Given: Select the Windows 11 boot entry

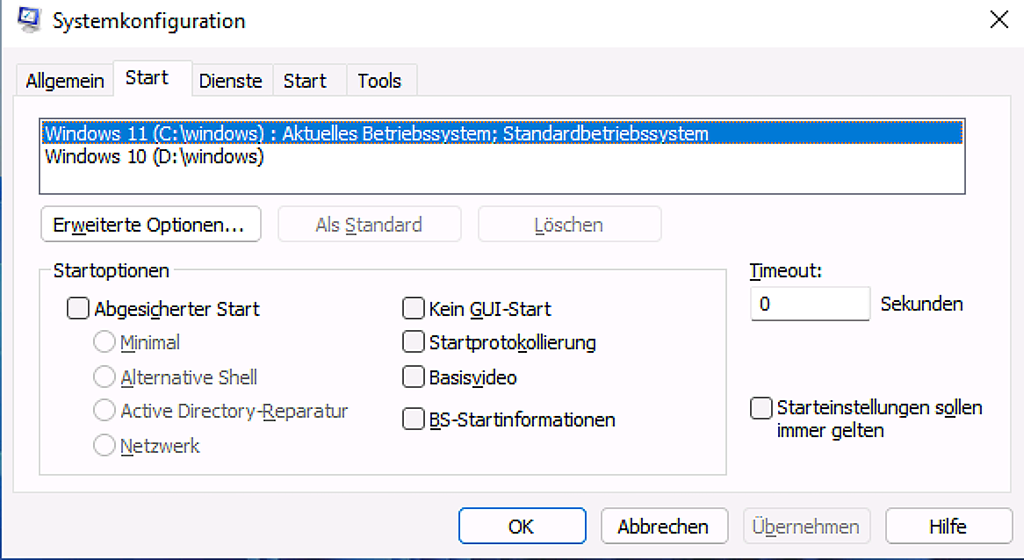Looking at the screenshot, I should (x=376, y=133).
